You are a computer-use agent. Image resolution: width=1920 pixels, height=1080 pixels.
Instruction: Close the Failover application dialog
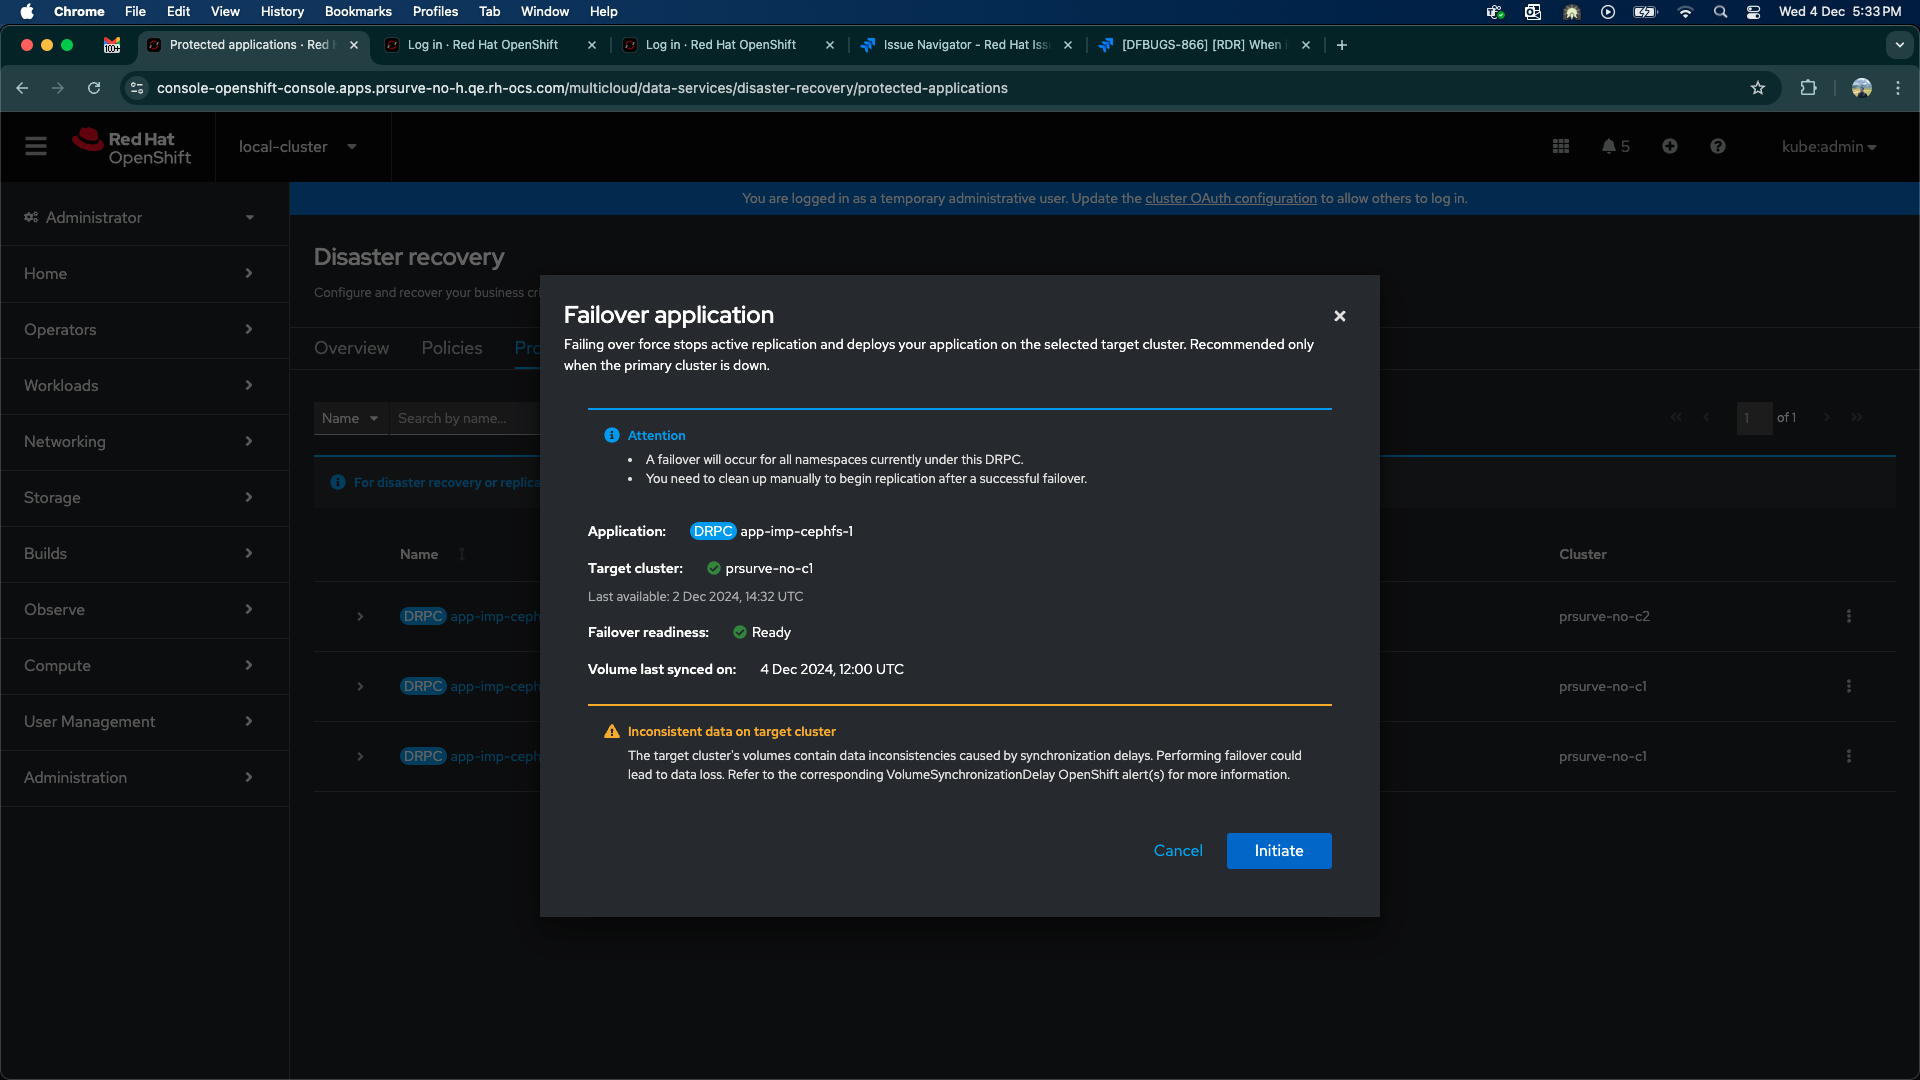tap(1340, 316)
